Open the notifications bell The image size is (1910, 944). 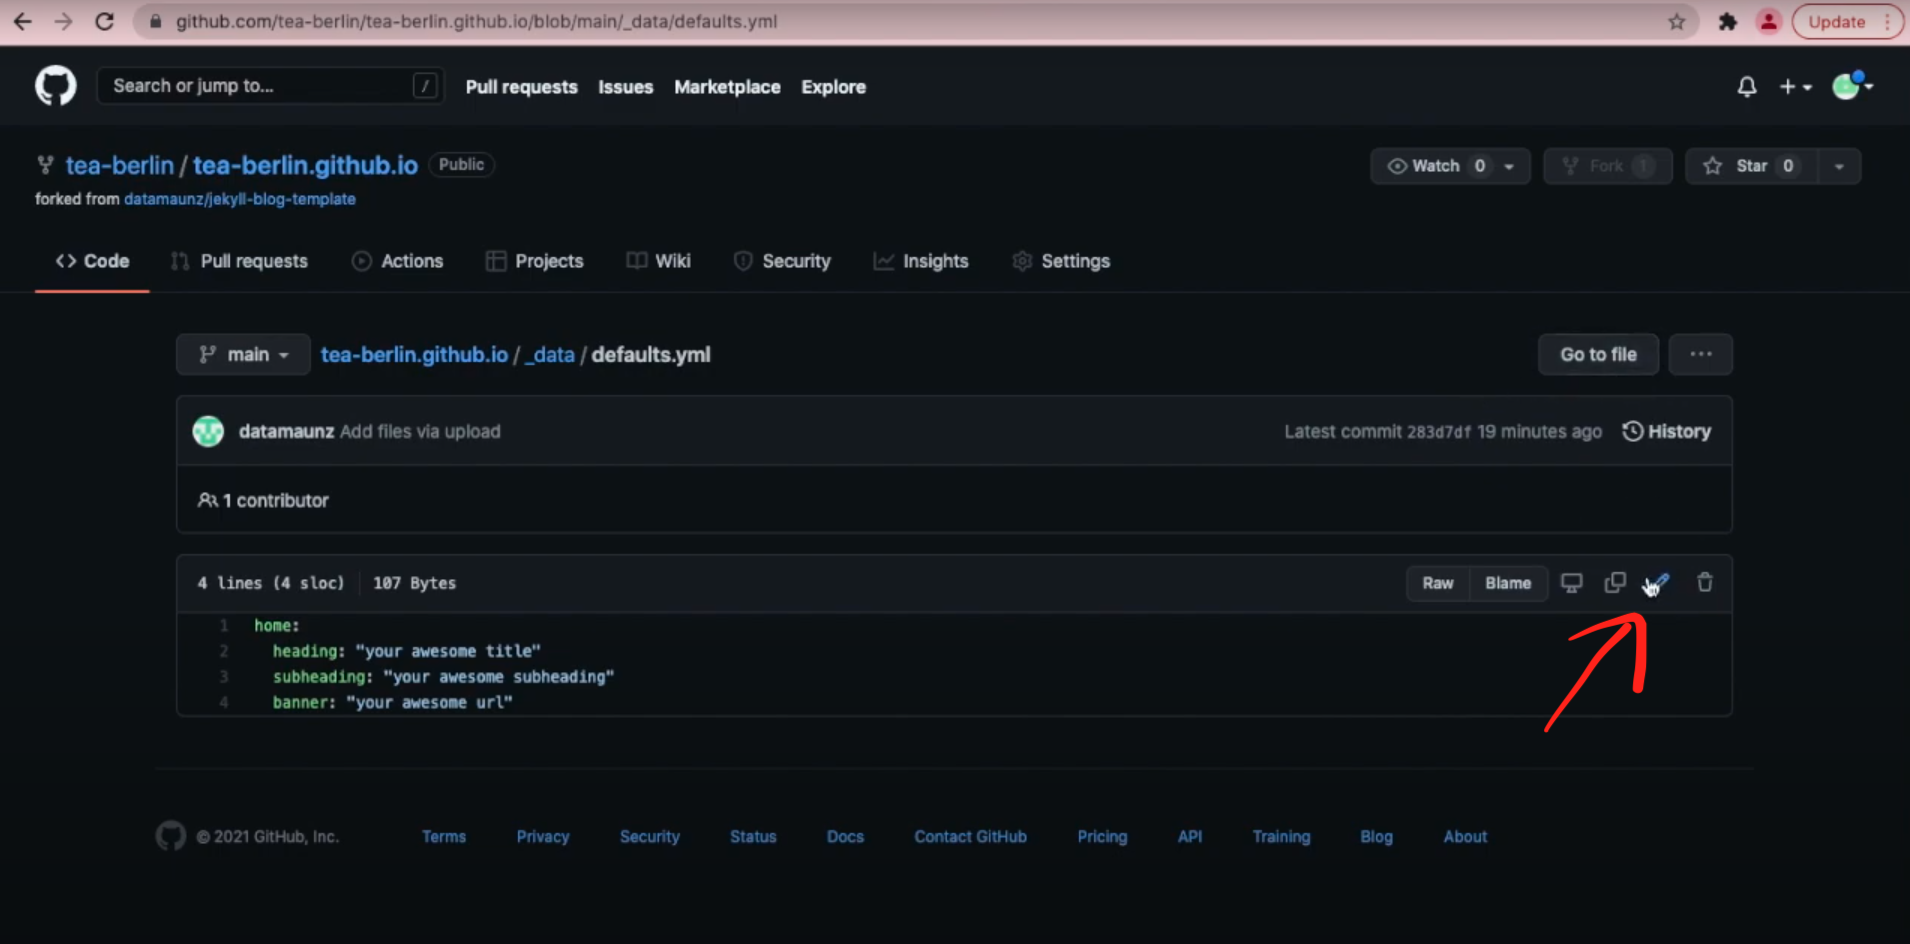coord(1747,87)
